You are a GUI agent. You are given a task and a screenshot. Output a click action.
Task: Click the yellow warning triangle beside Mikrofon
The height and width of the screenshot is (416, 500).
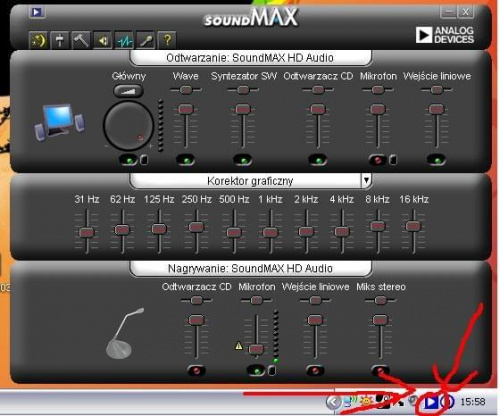[239, 346]
